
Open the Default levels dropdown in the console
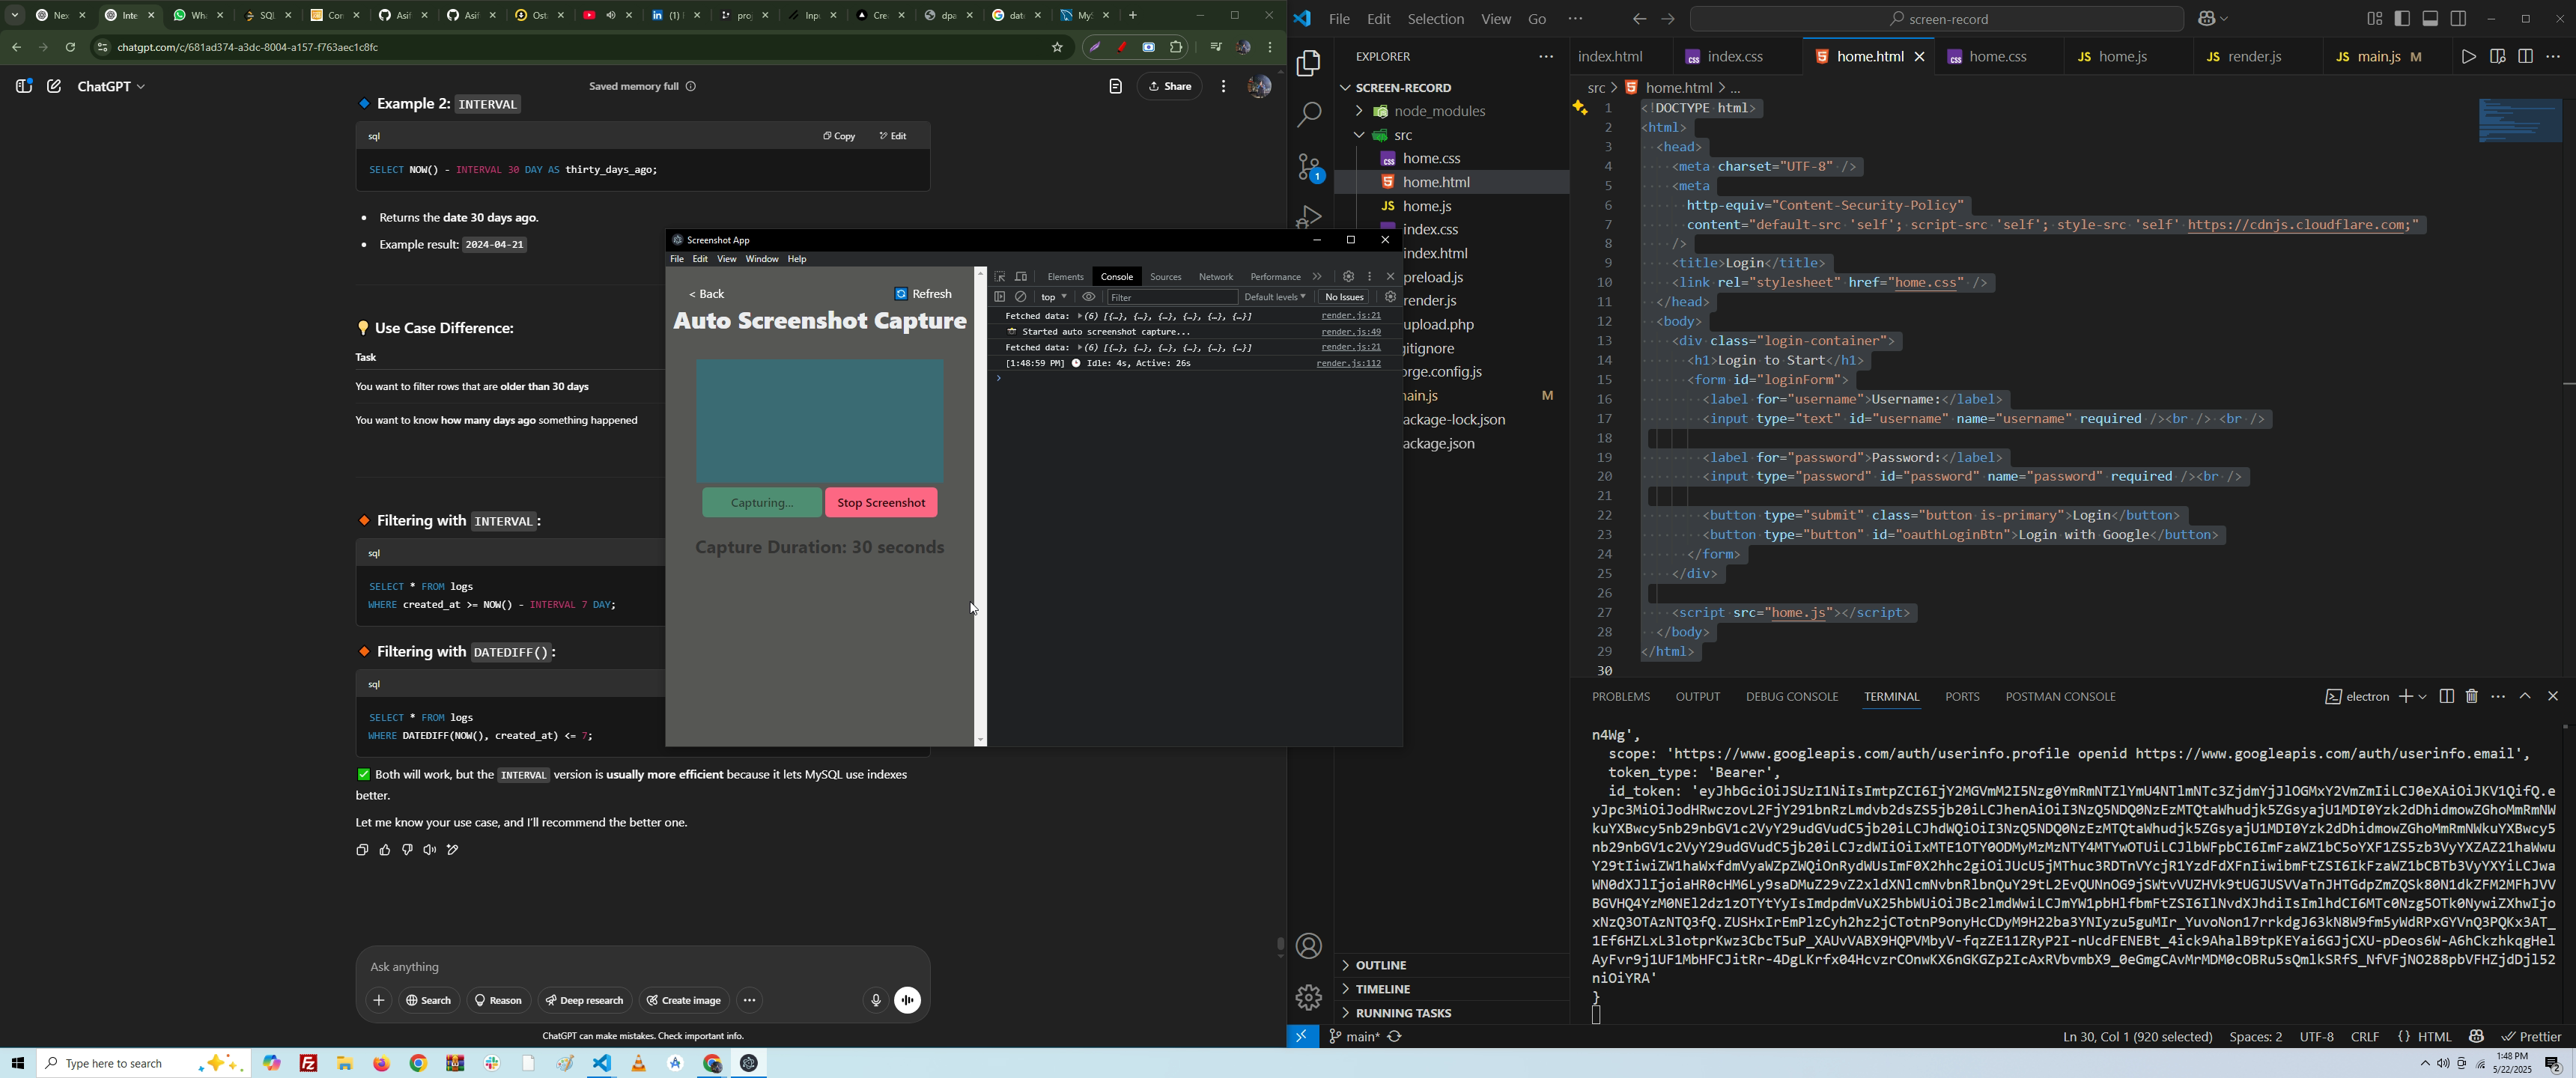click(x=1275, y=297)
